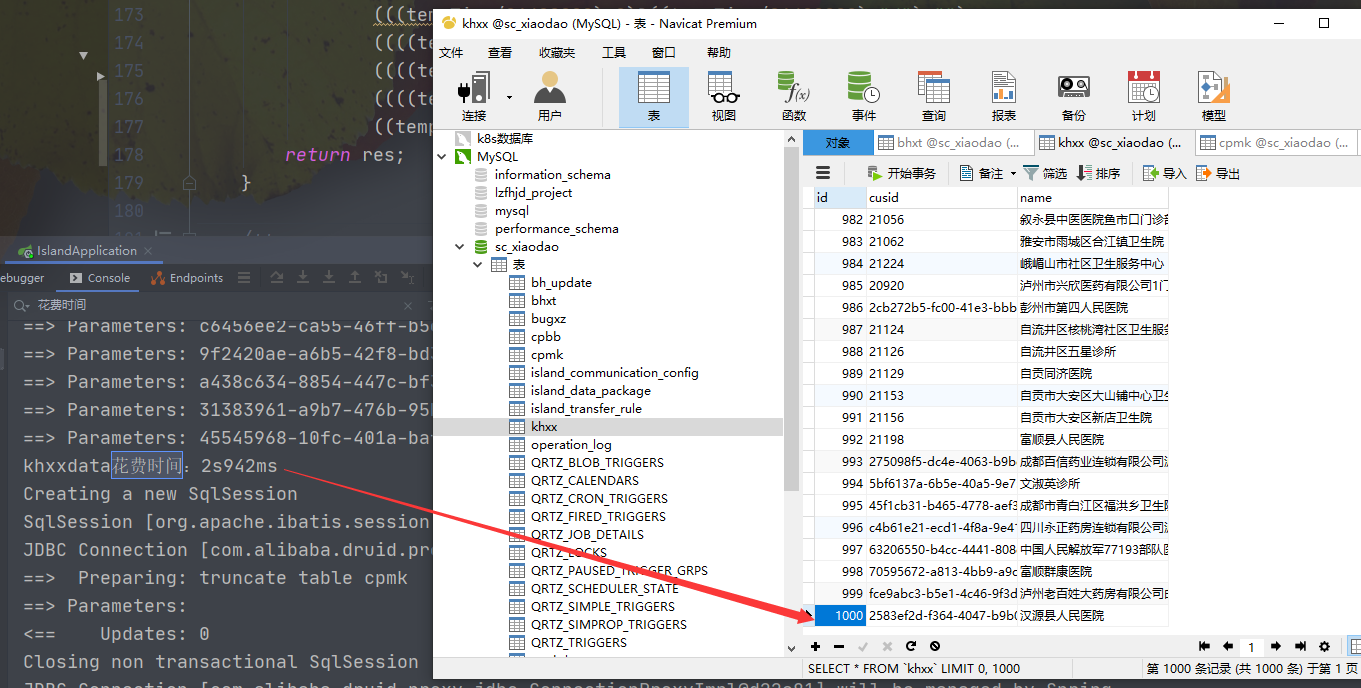
Task: Select the Endpoints tab in IntelliJ
Action: 187,278
